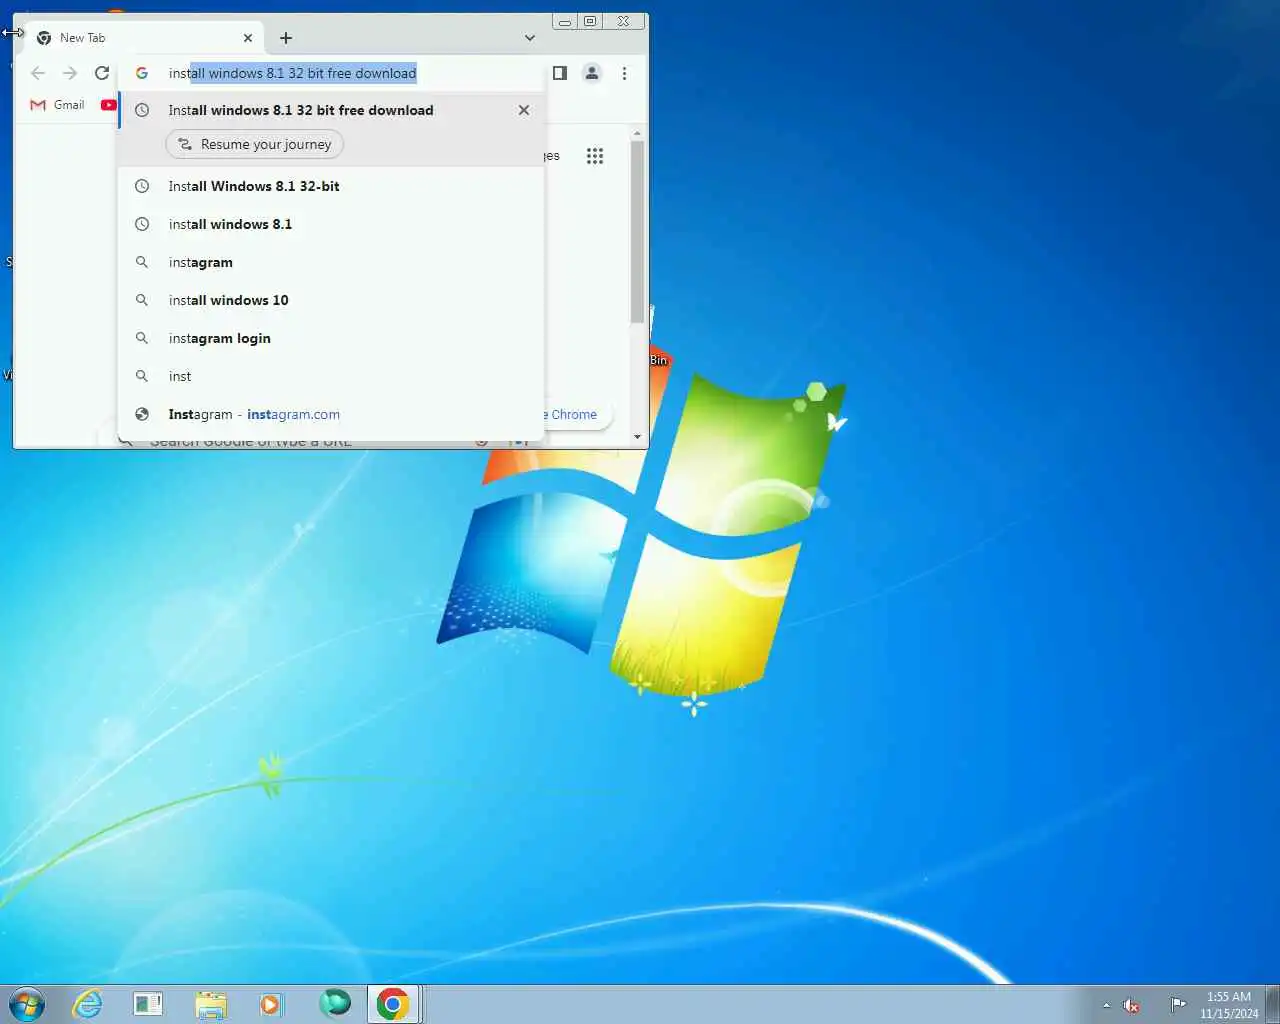Screen dimensions: 1280x1024
Task: Click the Show desktop strip
Action: click(x=1272, y=1005)
